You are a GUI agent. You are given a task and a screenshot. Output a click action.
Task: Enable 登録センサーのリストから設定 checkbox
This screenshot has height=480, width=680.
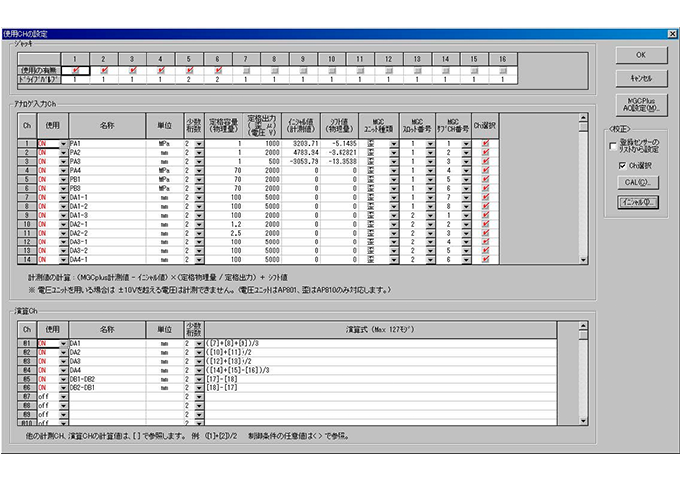coord(613,146)
